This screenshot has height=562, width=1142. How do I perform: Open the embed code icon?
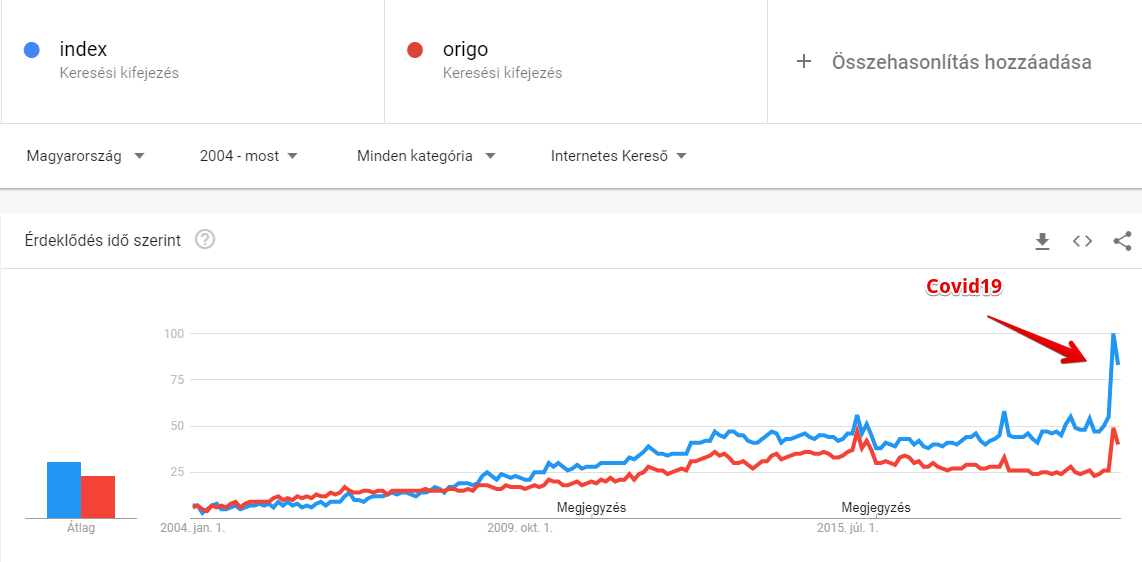pyautogui.click(x=1082, y=241)
